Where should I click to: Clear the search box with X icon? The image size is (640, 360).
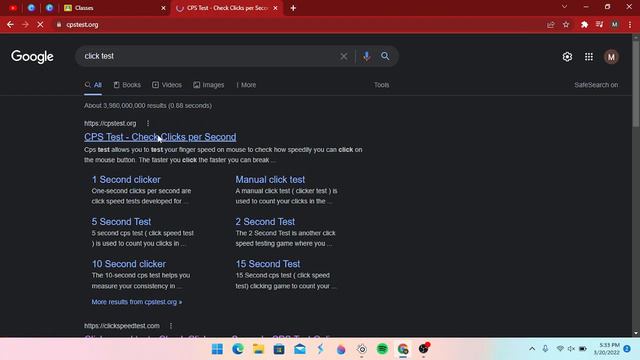(344, 56)
